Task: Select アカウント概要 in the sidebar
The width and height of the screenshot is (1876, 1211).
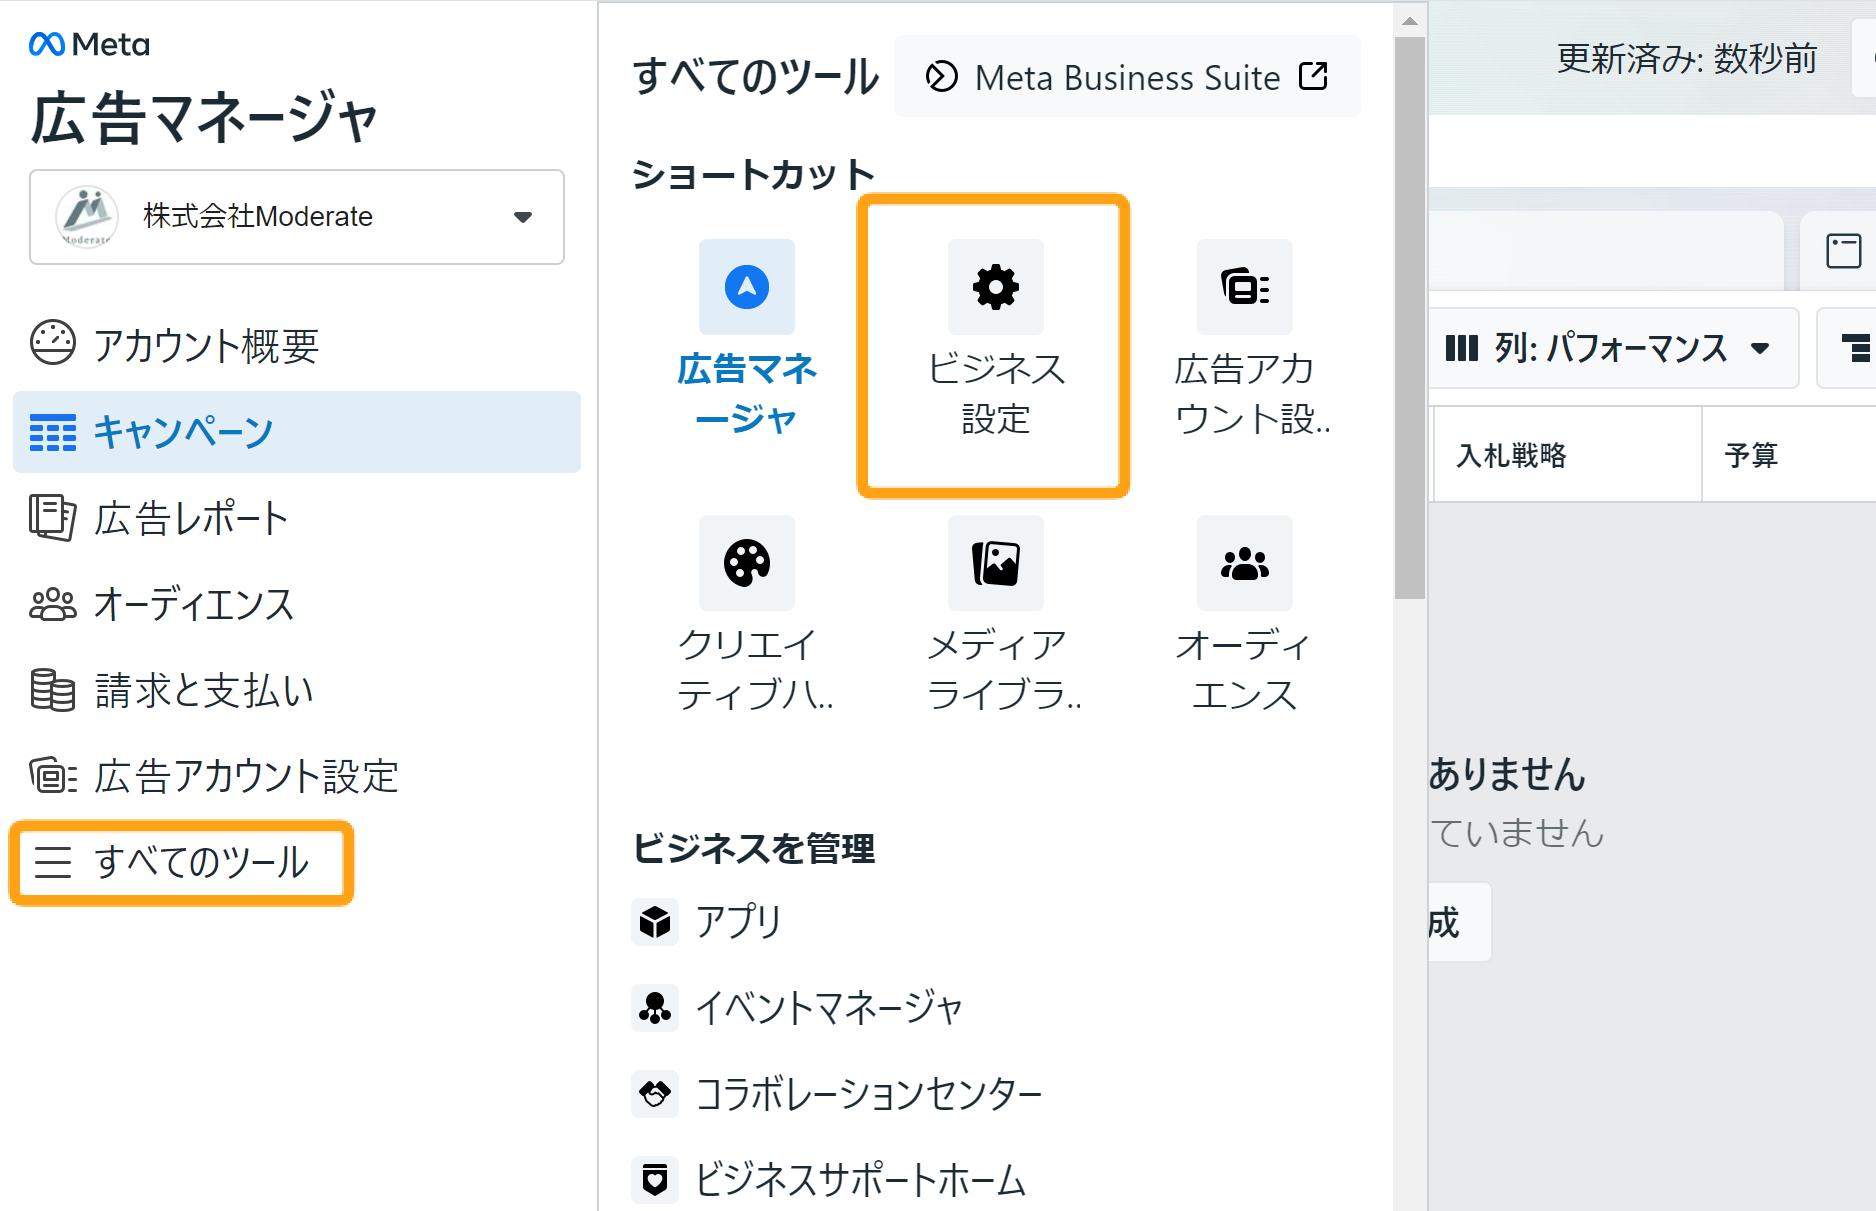Action: click(x=297, y=345)
